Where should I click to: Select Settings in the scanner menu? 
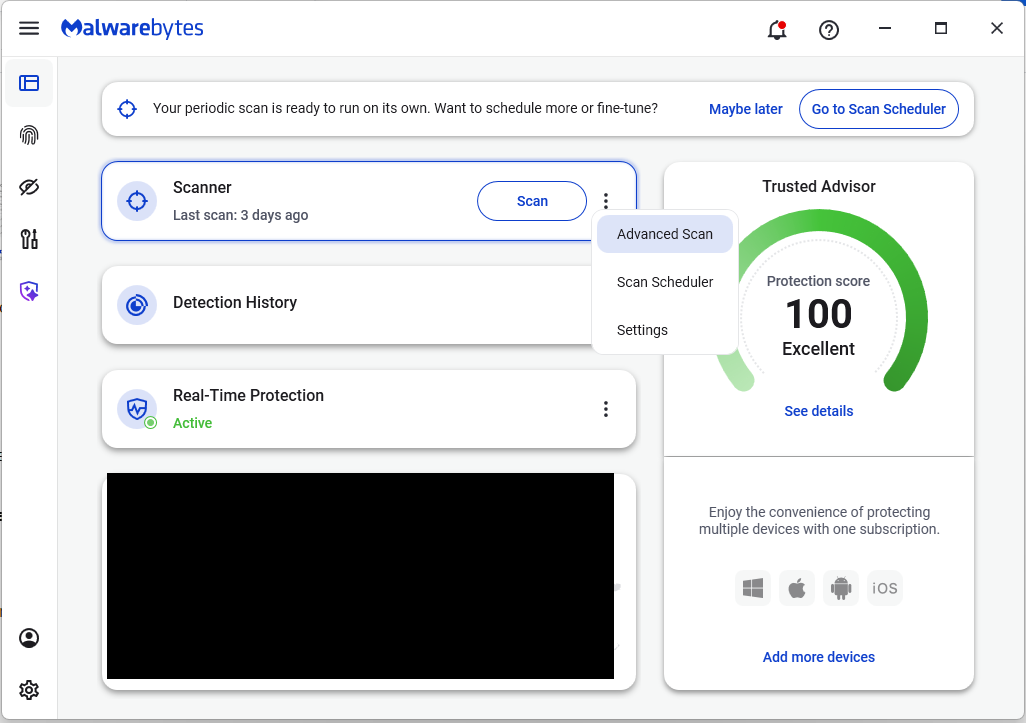pos(642,330)
